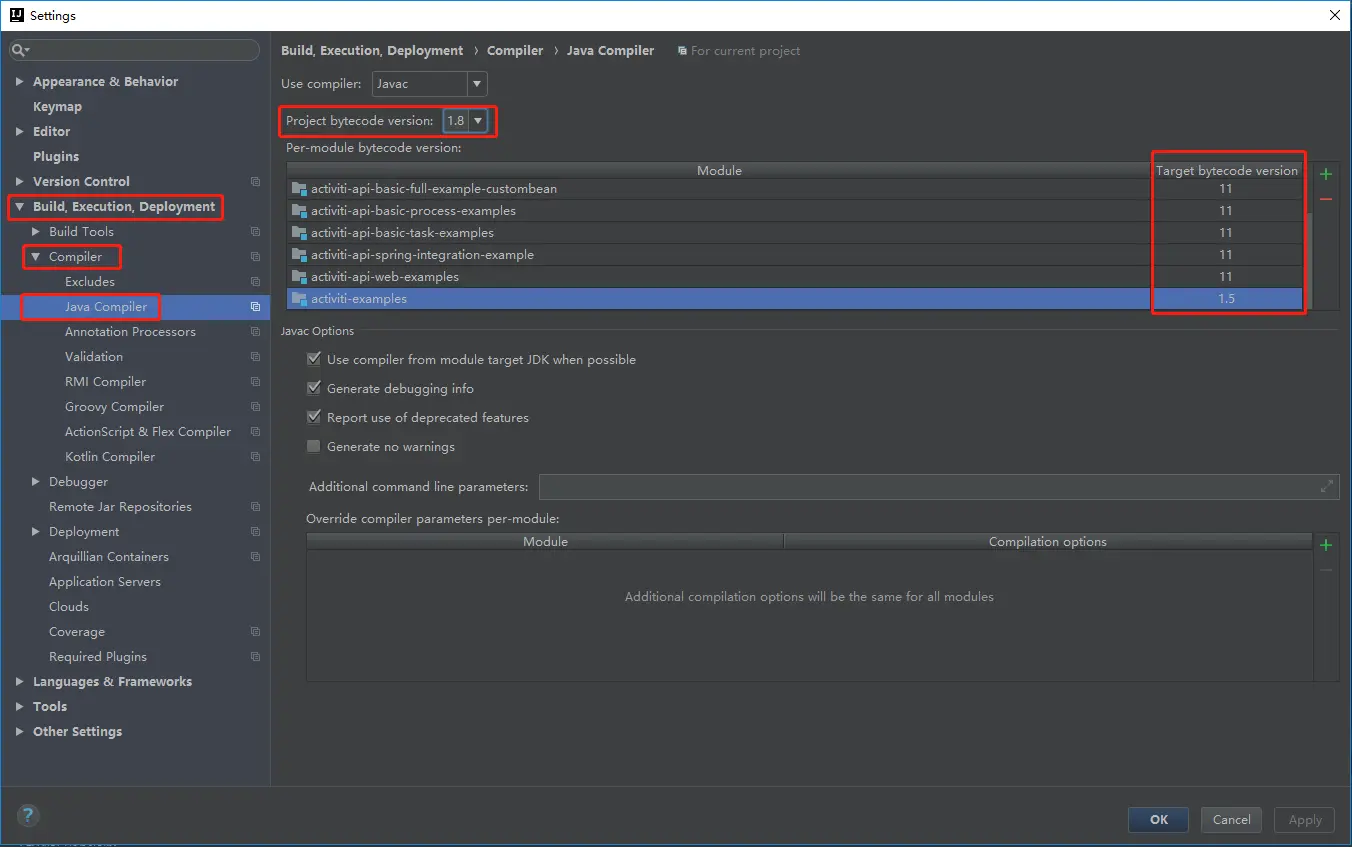The height and width of the screenshot is (847, 1352).
Task: Expand Appearance & Behavior section
Action: (x=19, y=82)
